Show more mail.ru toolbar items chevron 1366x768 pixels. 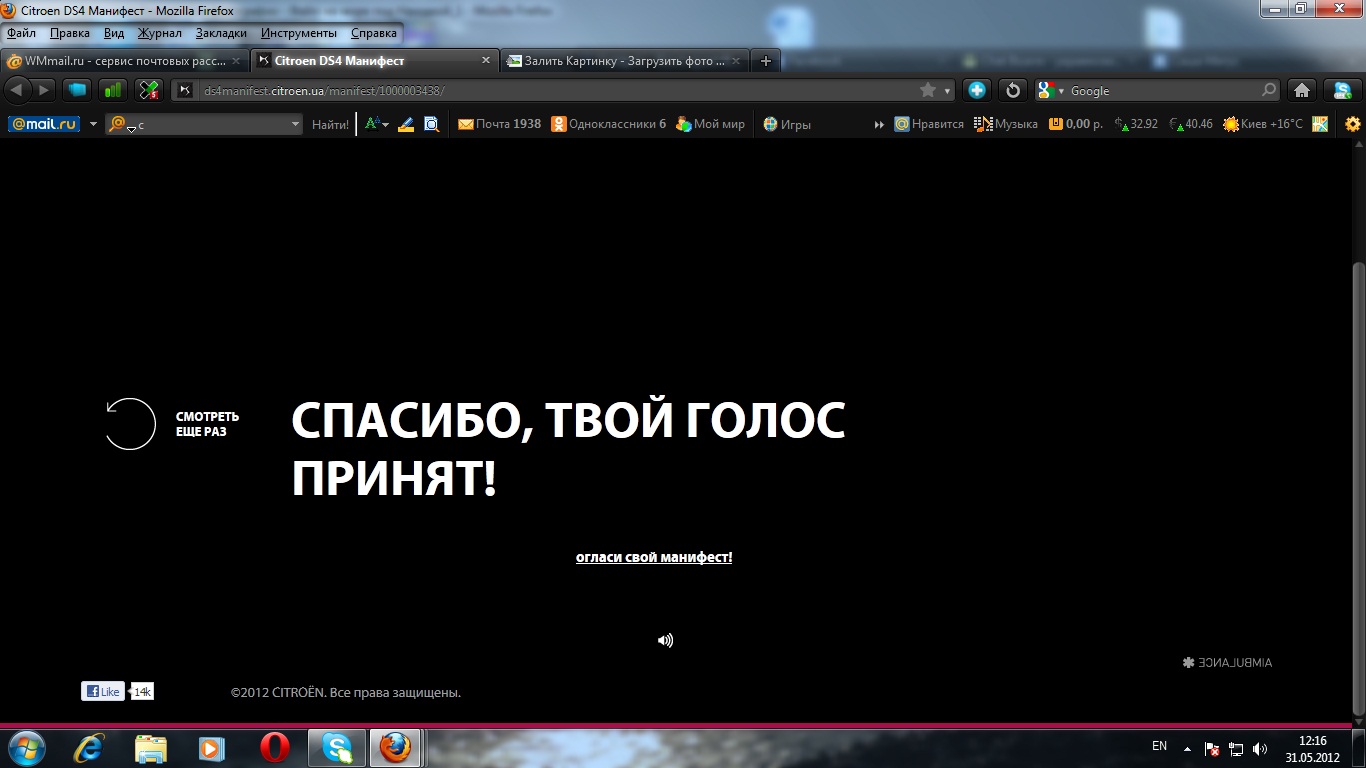point(879,124)
